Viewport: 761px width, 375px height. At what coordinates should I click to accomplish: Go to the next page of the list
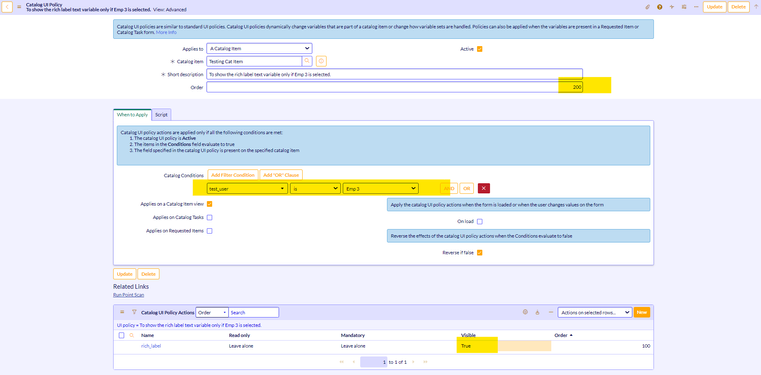pyautogui.click(x=414, y=362)
